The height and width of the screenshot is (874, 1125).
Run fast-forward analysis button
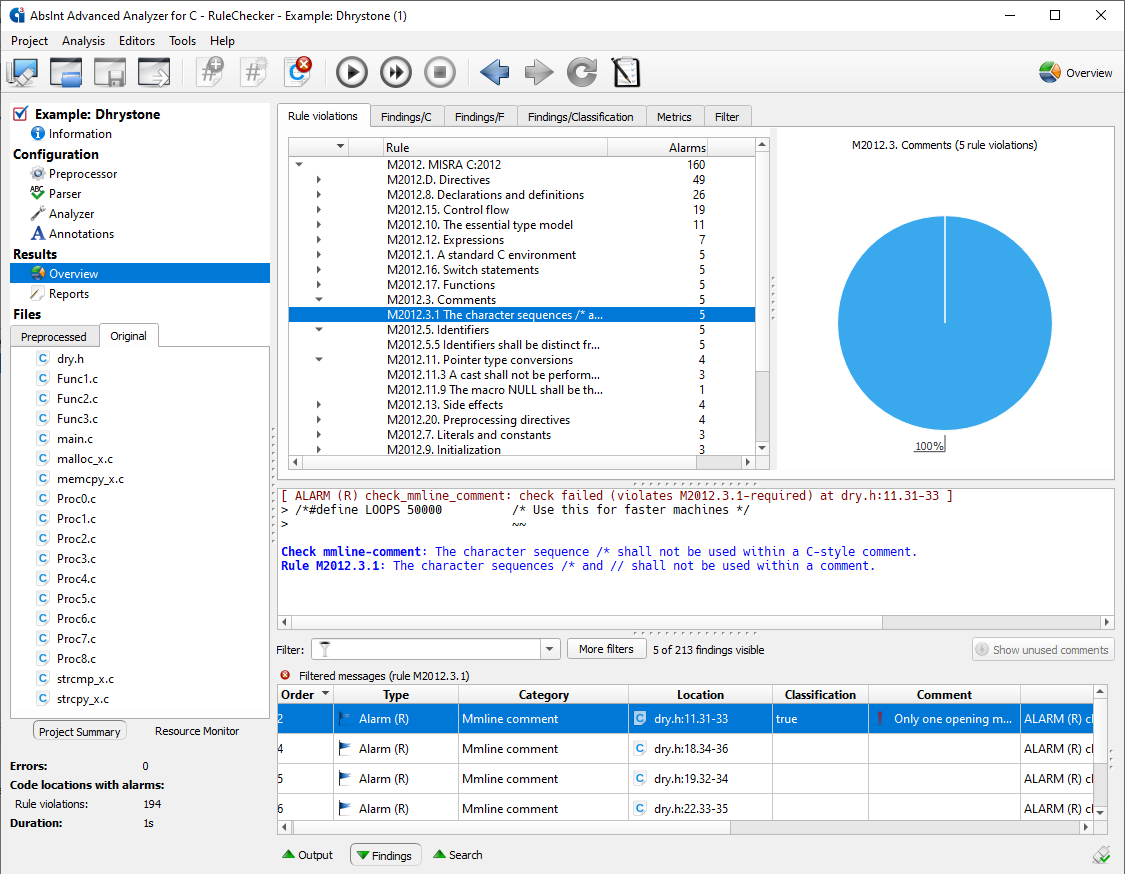click(x=396, y=72)
